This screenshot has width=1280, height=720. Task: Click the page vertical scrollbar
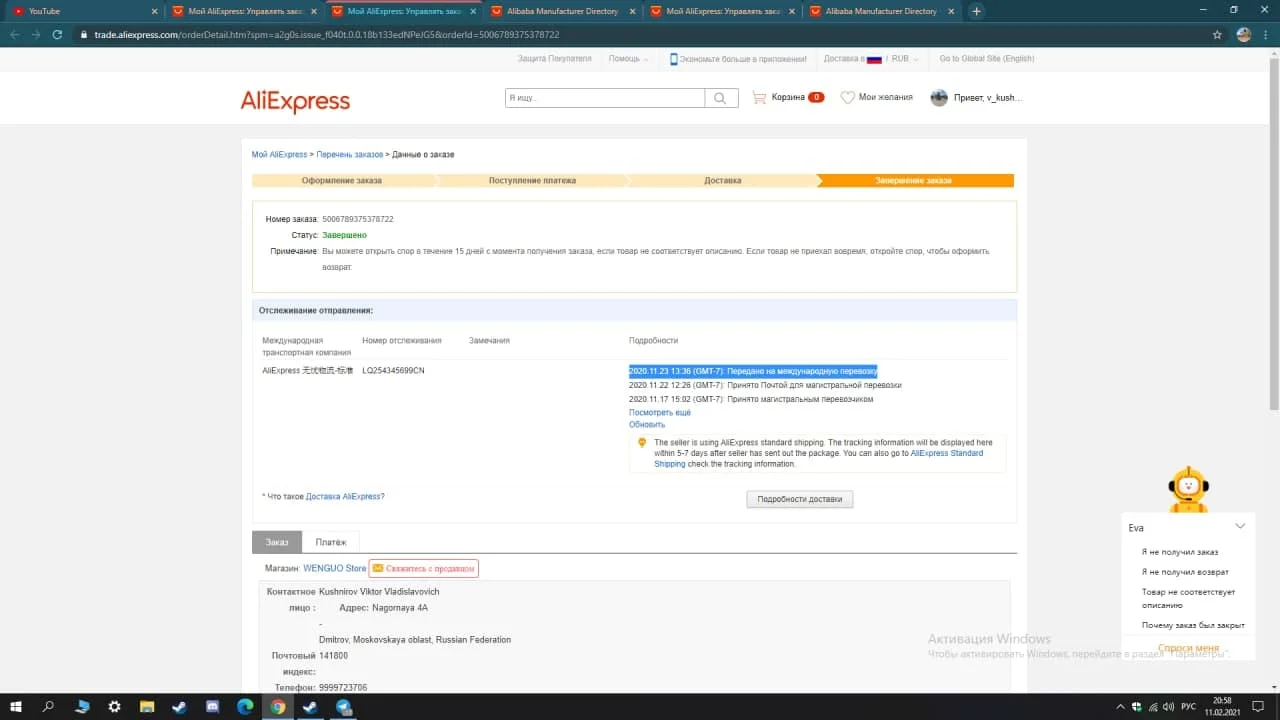point(1274,228)
